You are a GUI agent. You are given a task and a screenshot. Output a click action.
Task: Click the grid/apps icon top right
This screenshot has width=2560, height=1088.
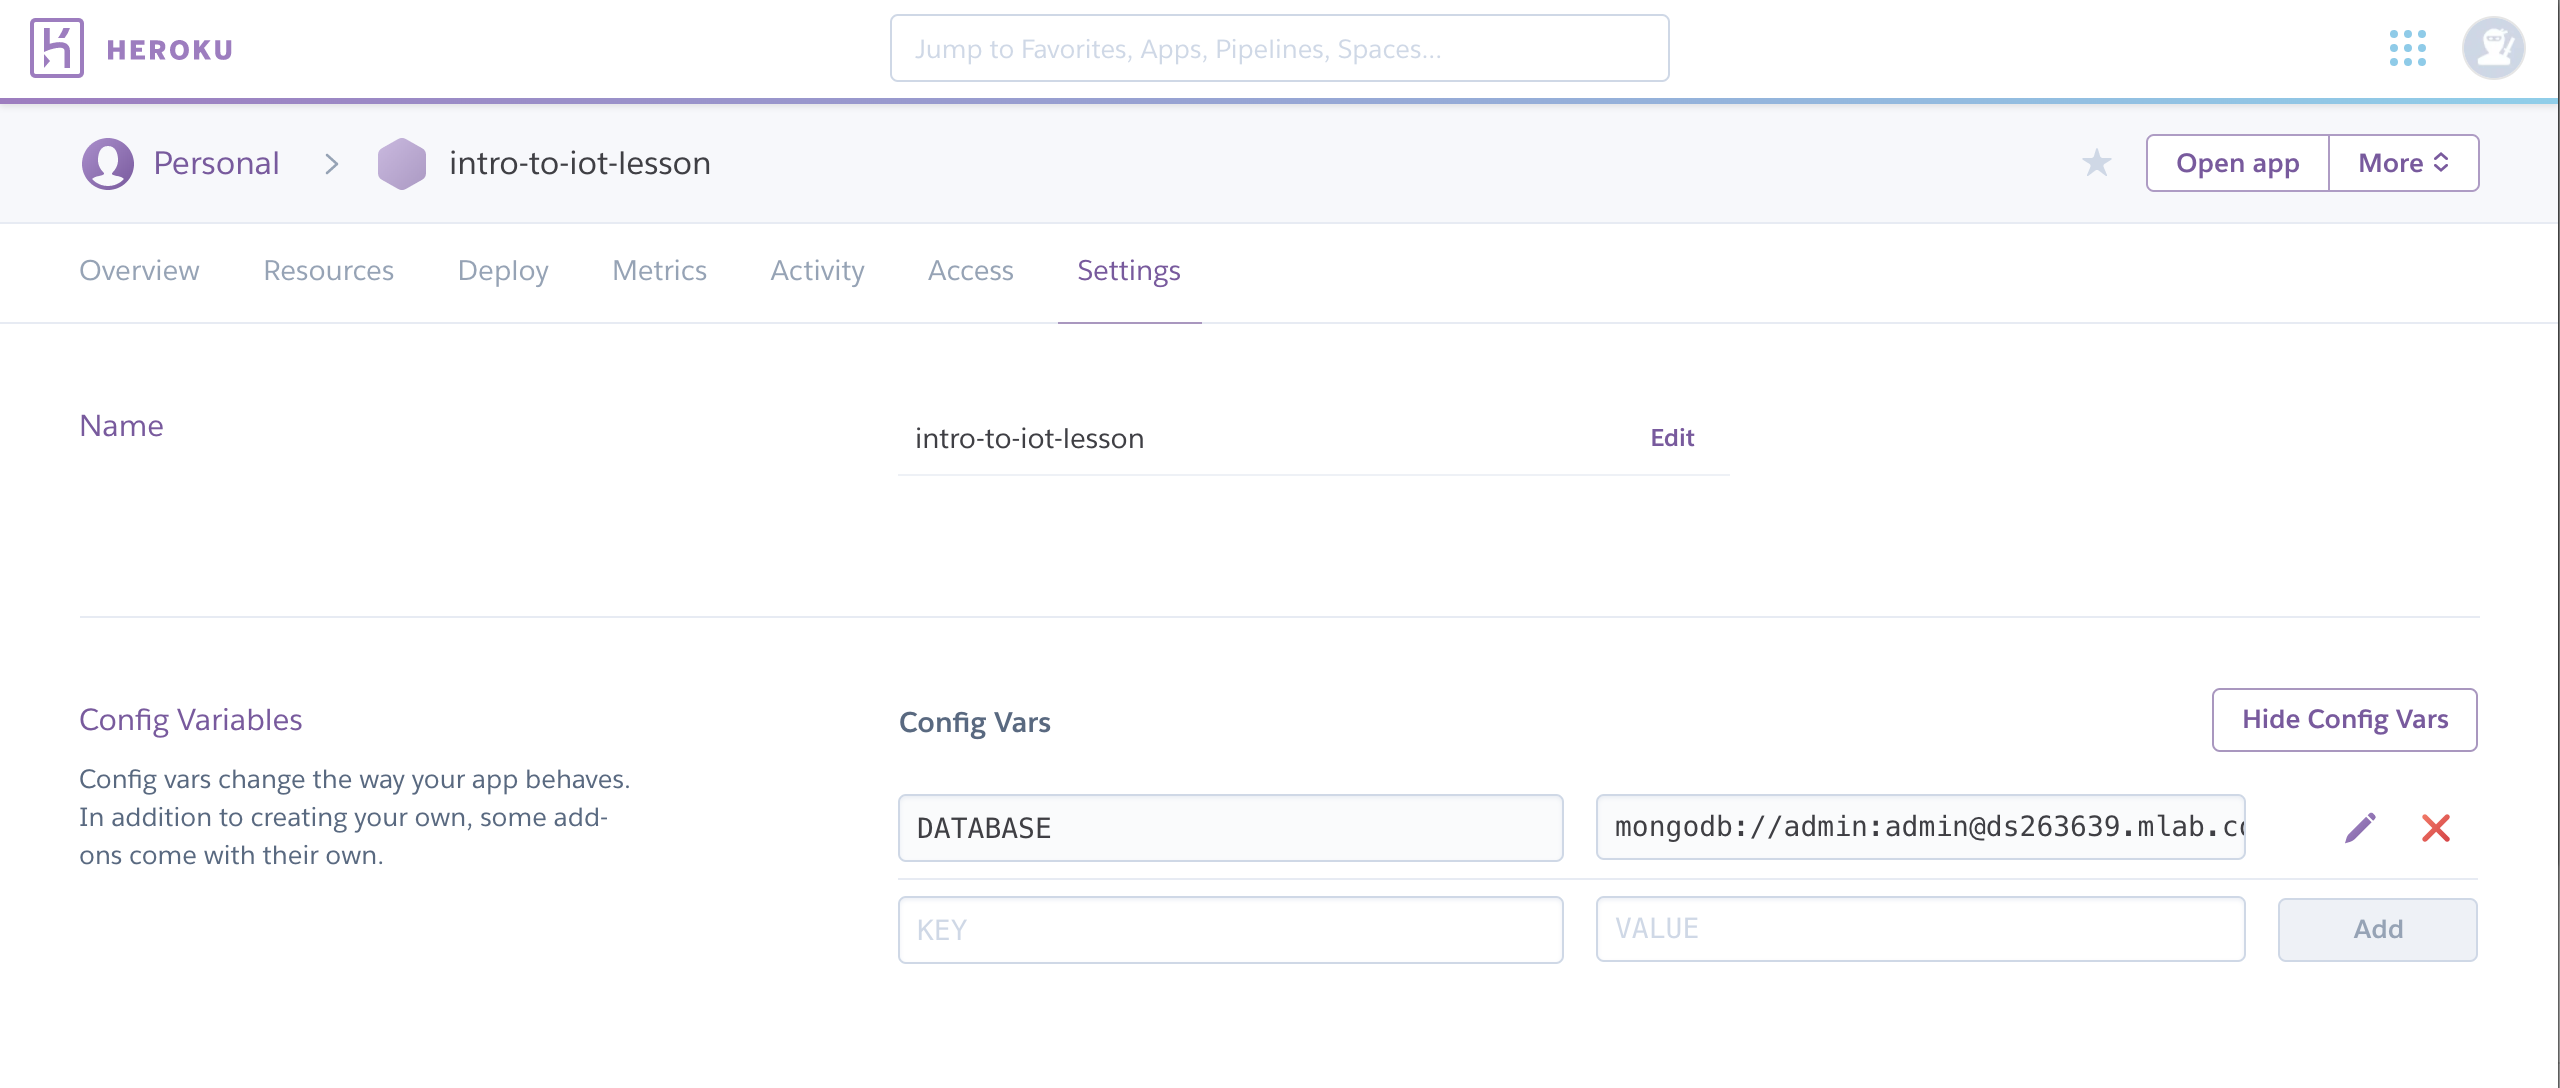point(2408,47)
